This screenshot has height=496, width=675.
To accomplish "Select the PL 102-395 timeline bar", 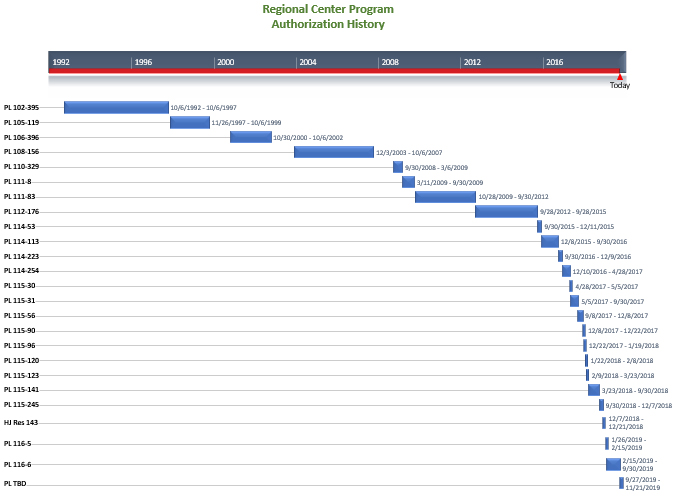I will (x=116, y=107).
